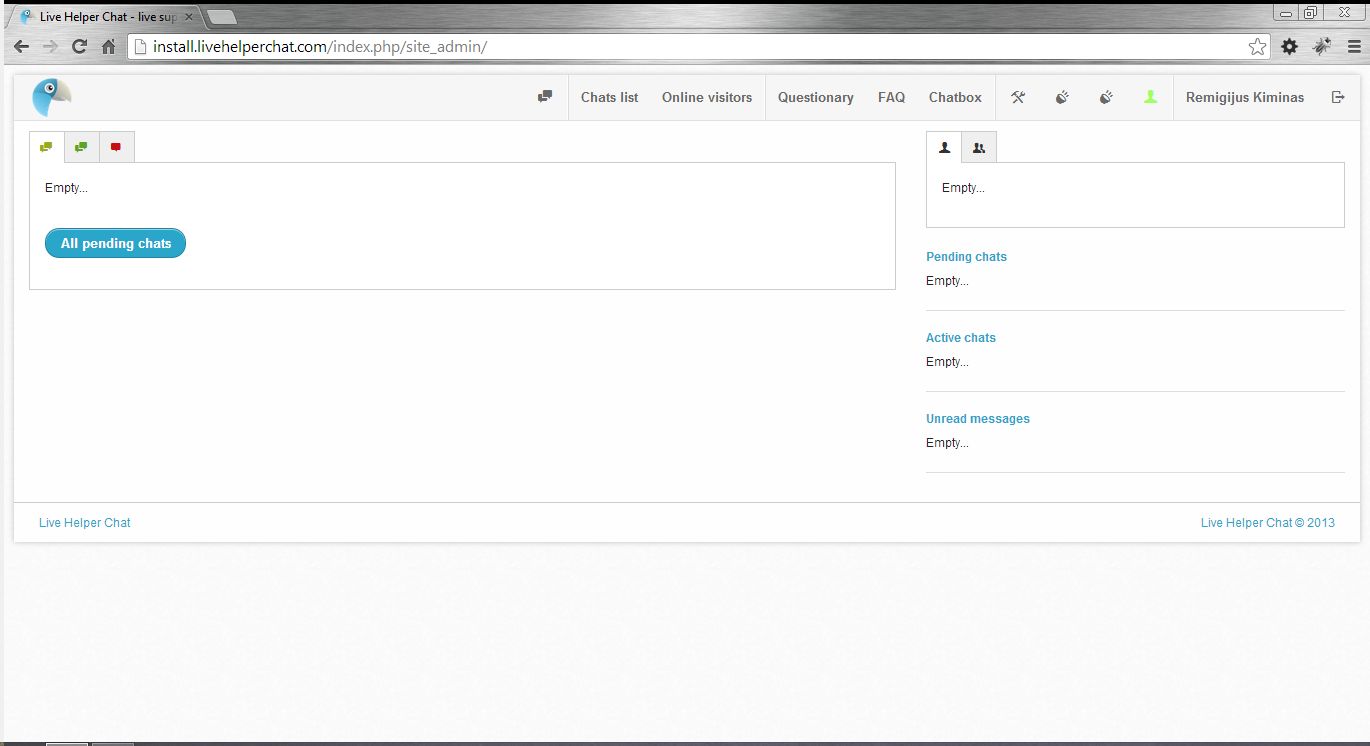Viewport: 1370px width, 746px height.
Task: Open the Pending chats link
Action: (x=966, y=257)
